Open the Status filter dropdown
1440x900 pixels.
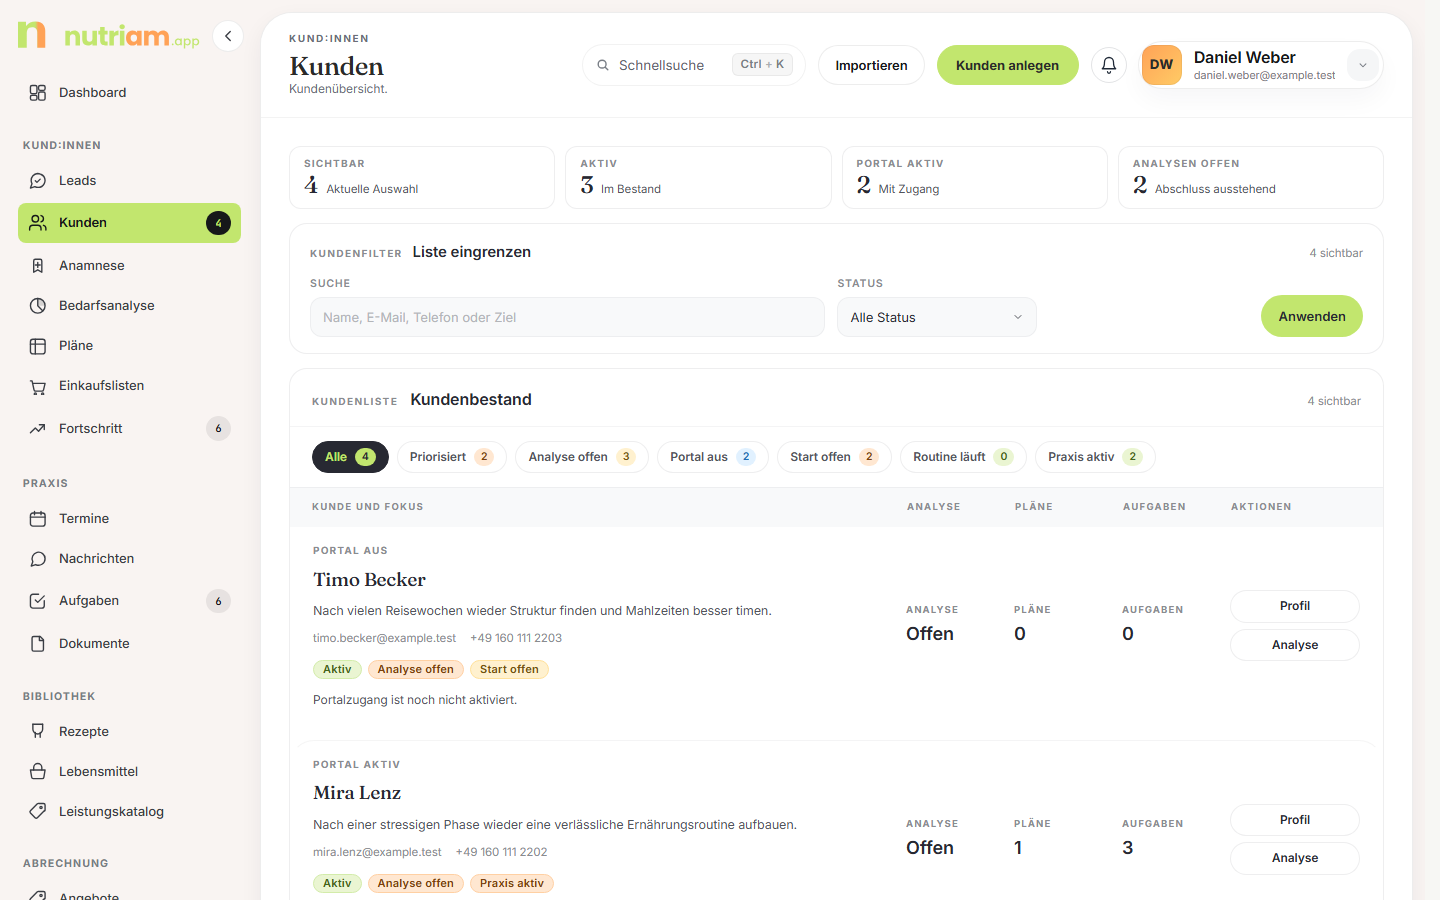(x=937, y=317)
